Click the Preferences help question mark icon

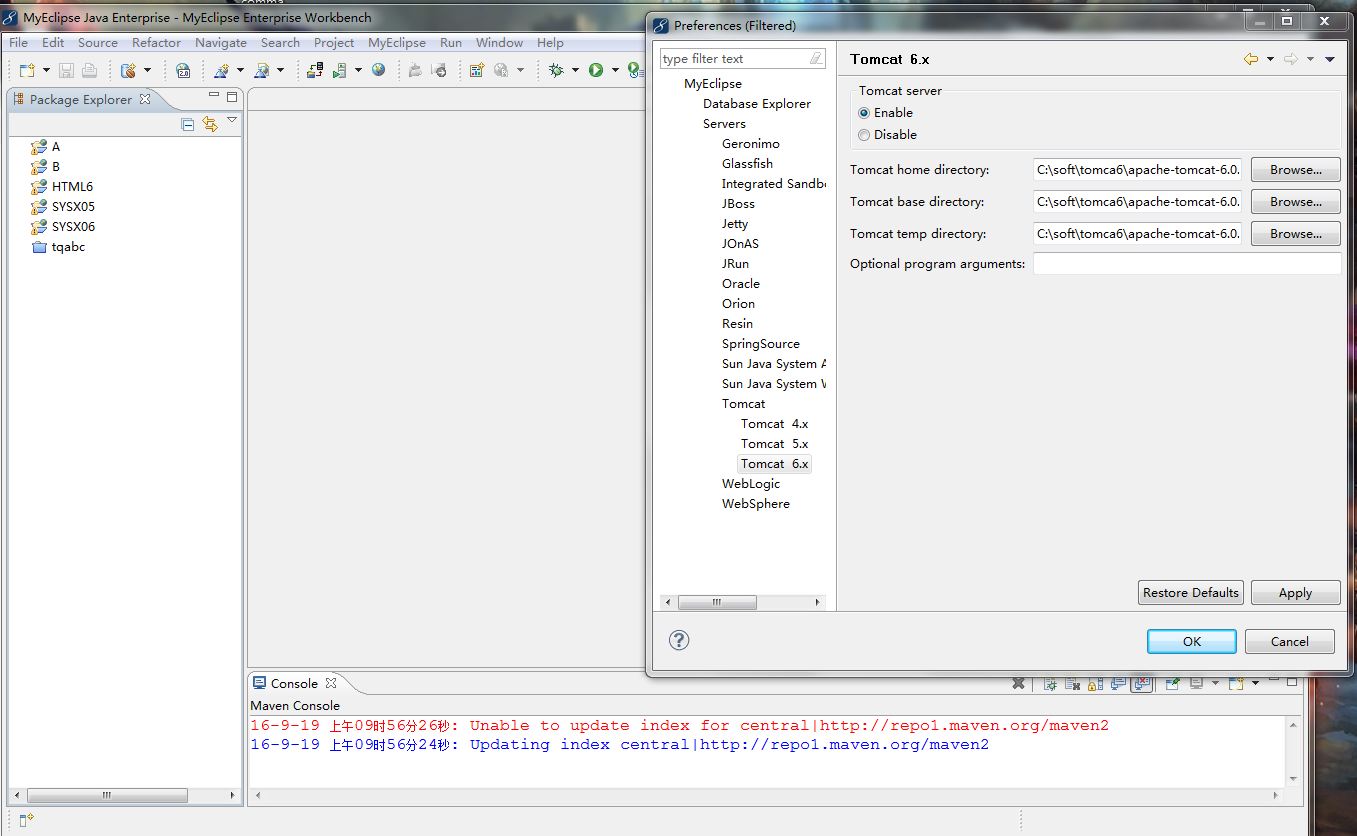679,640
